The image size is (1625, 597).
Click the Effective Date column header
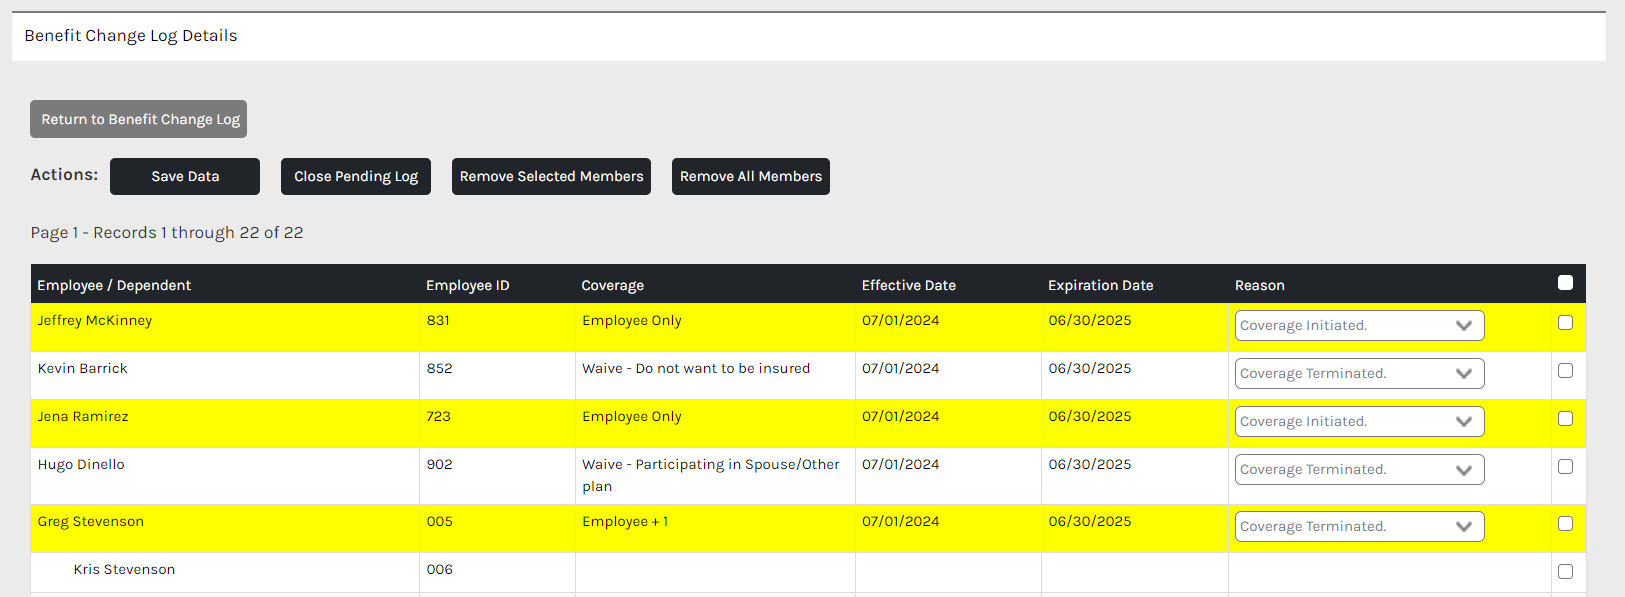coord(908,285)
